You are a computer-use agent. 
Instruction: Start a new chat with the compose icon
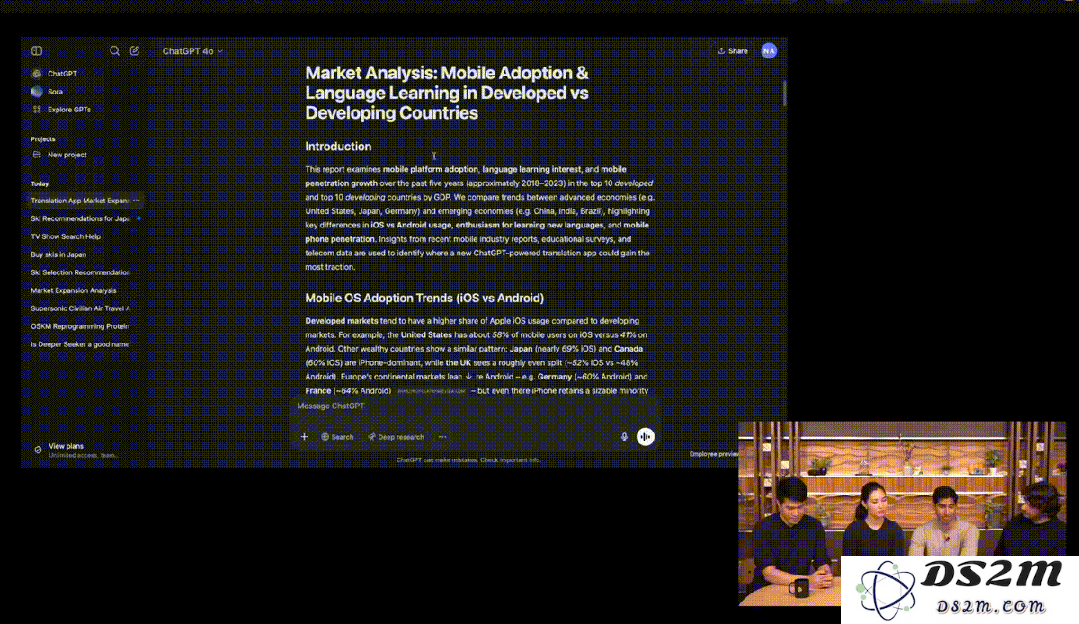[x=134, y=51]
